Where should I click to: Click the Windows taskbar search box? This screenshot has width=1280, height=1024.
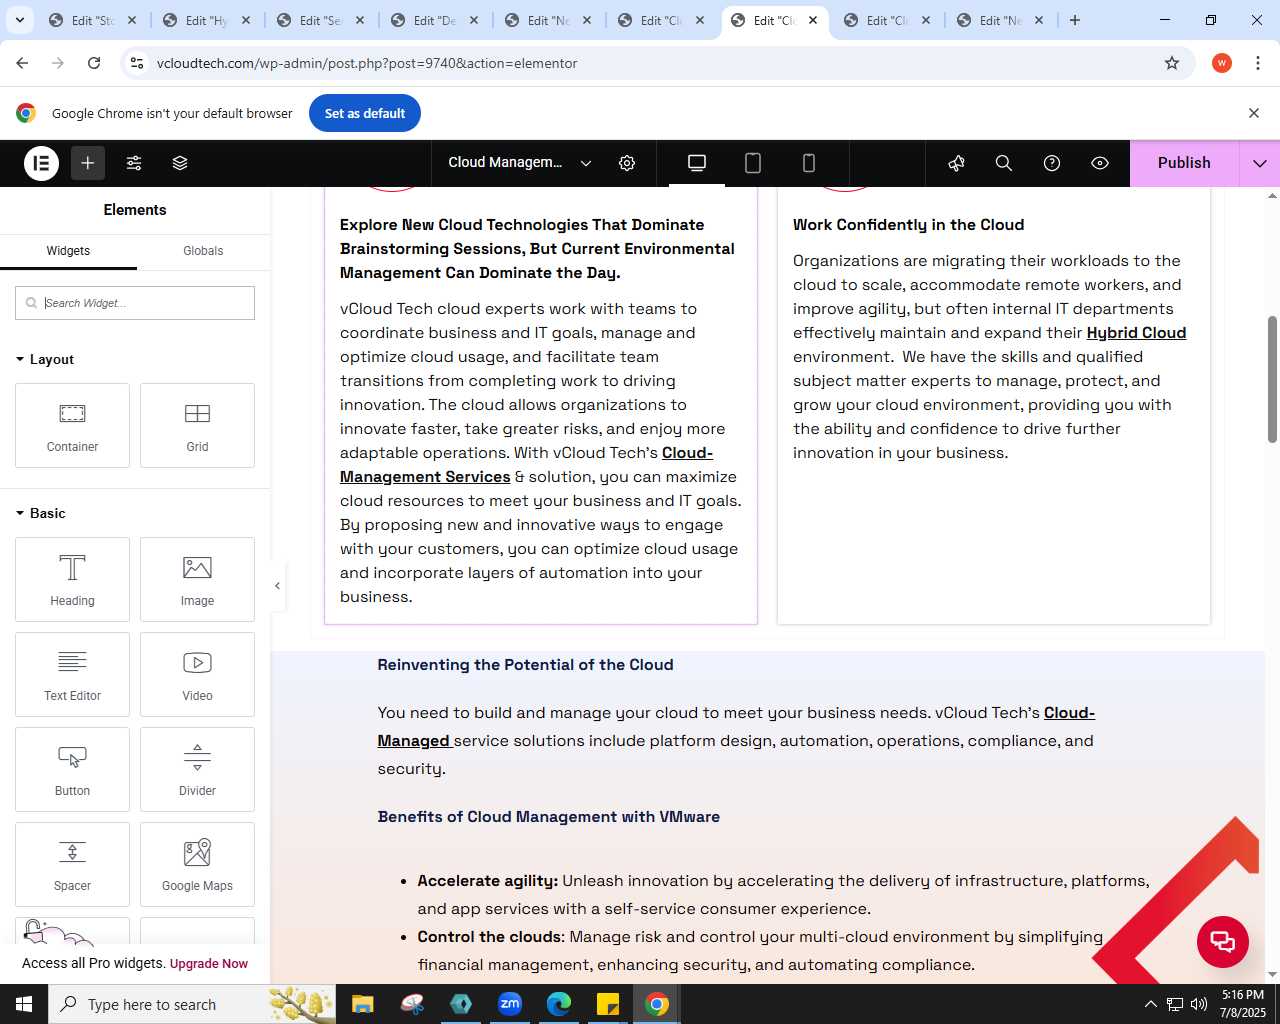click(192, 1004)
